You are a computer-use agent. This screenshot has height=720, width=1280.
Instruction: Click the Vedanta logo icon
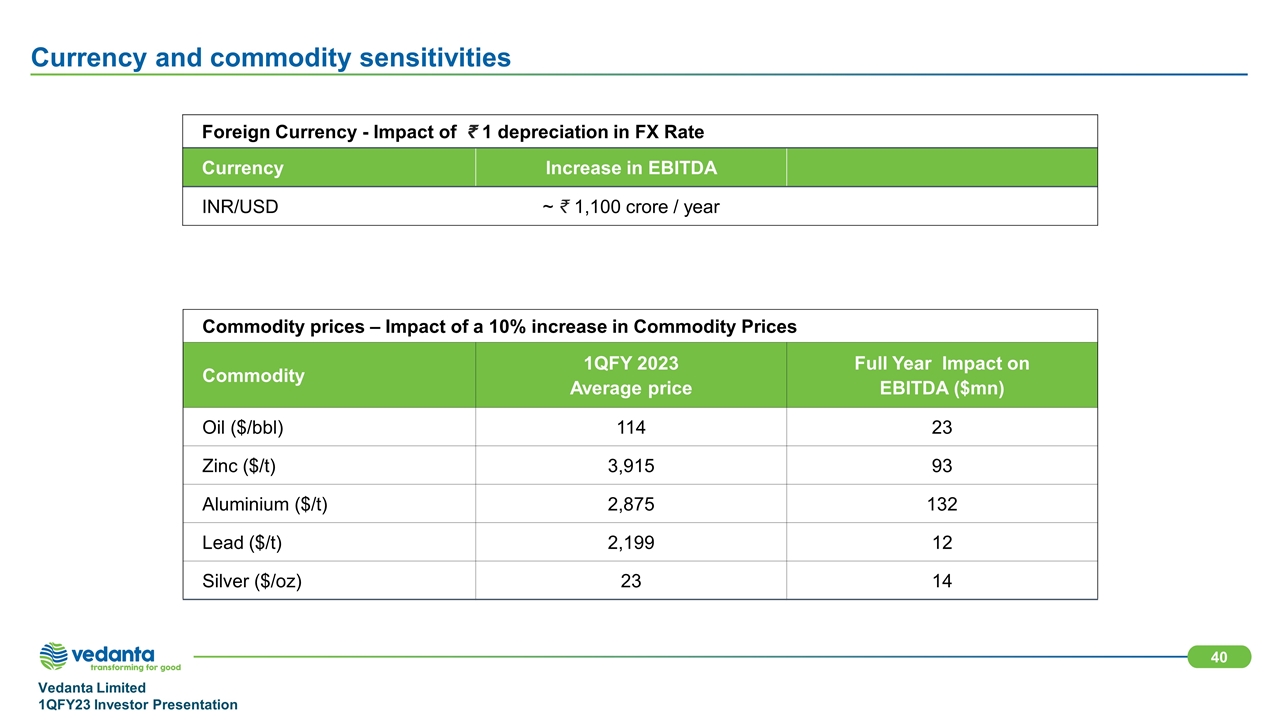pyautogui.click(x=54, y=656)
